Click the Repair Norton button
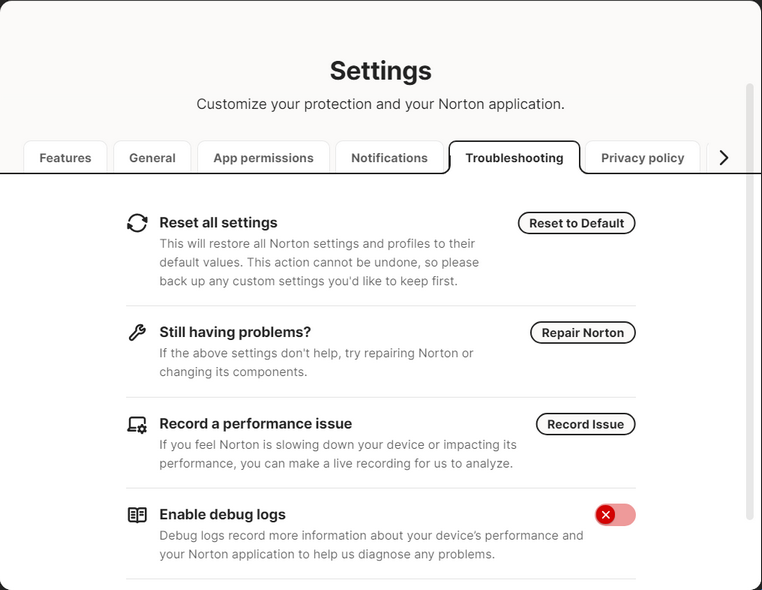Viewport: 762px width, 590px height. pyautogui.click(x=582, y=333)
